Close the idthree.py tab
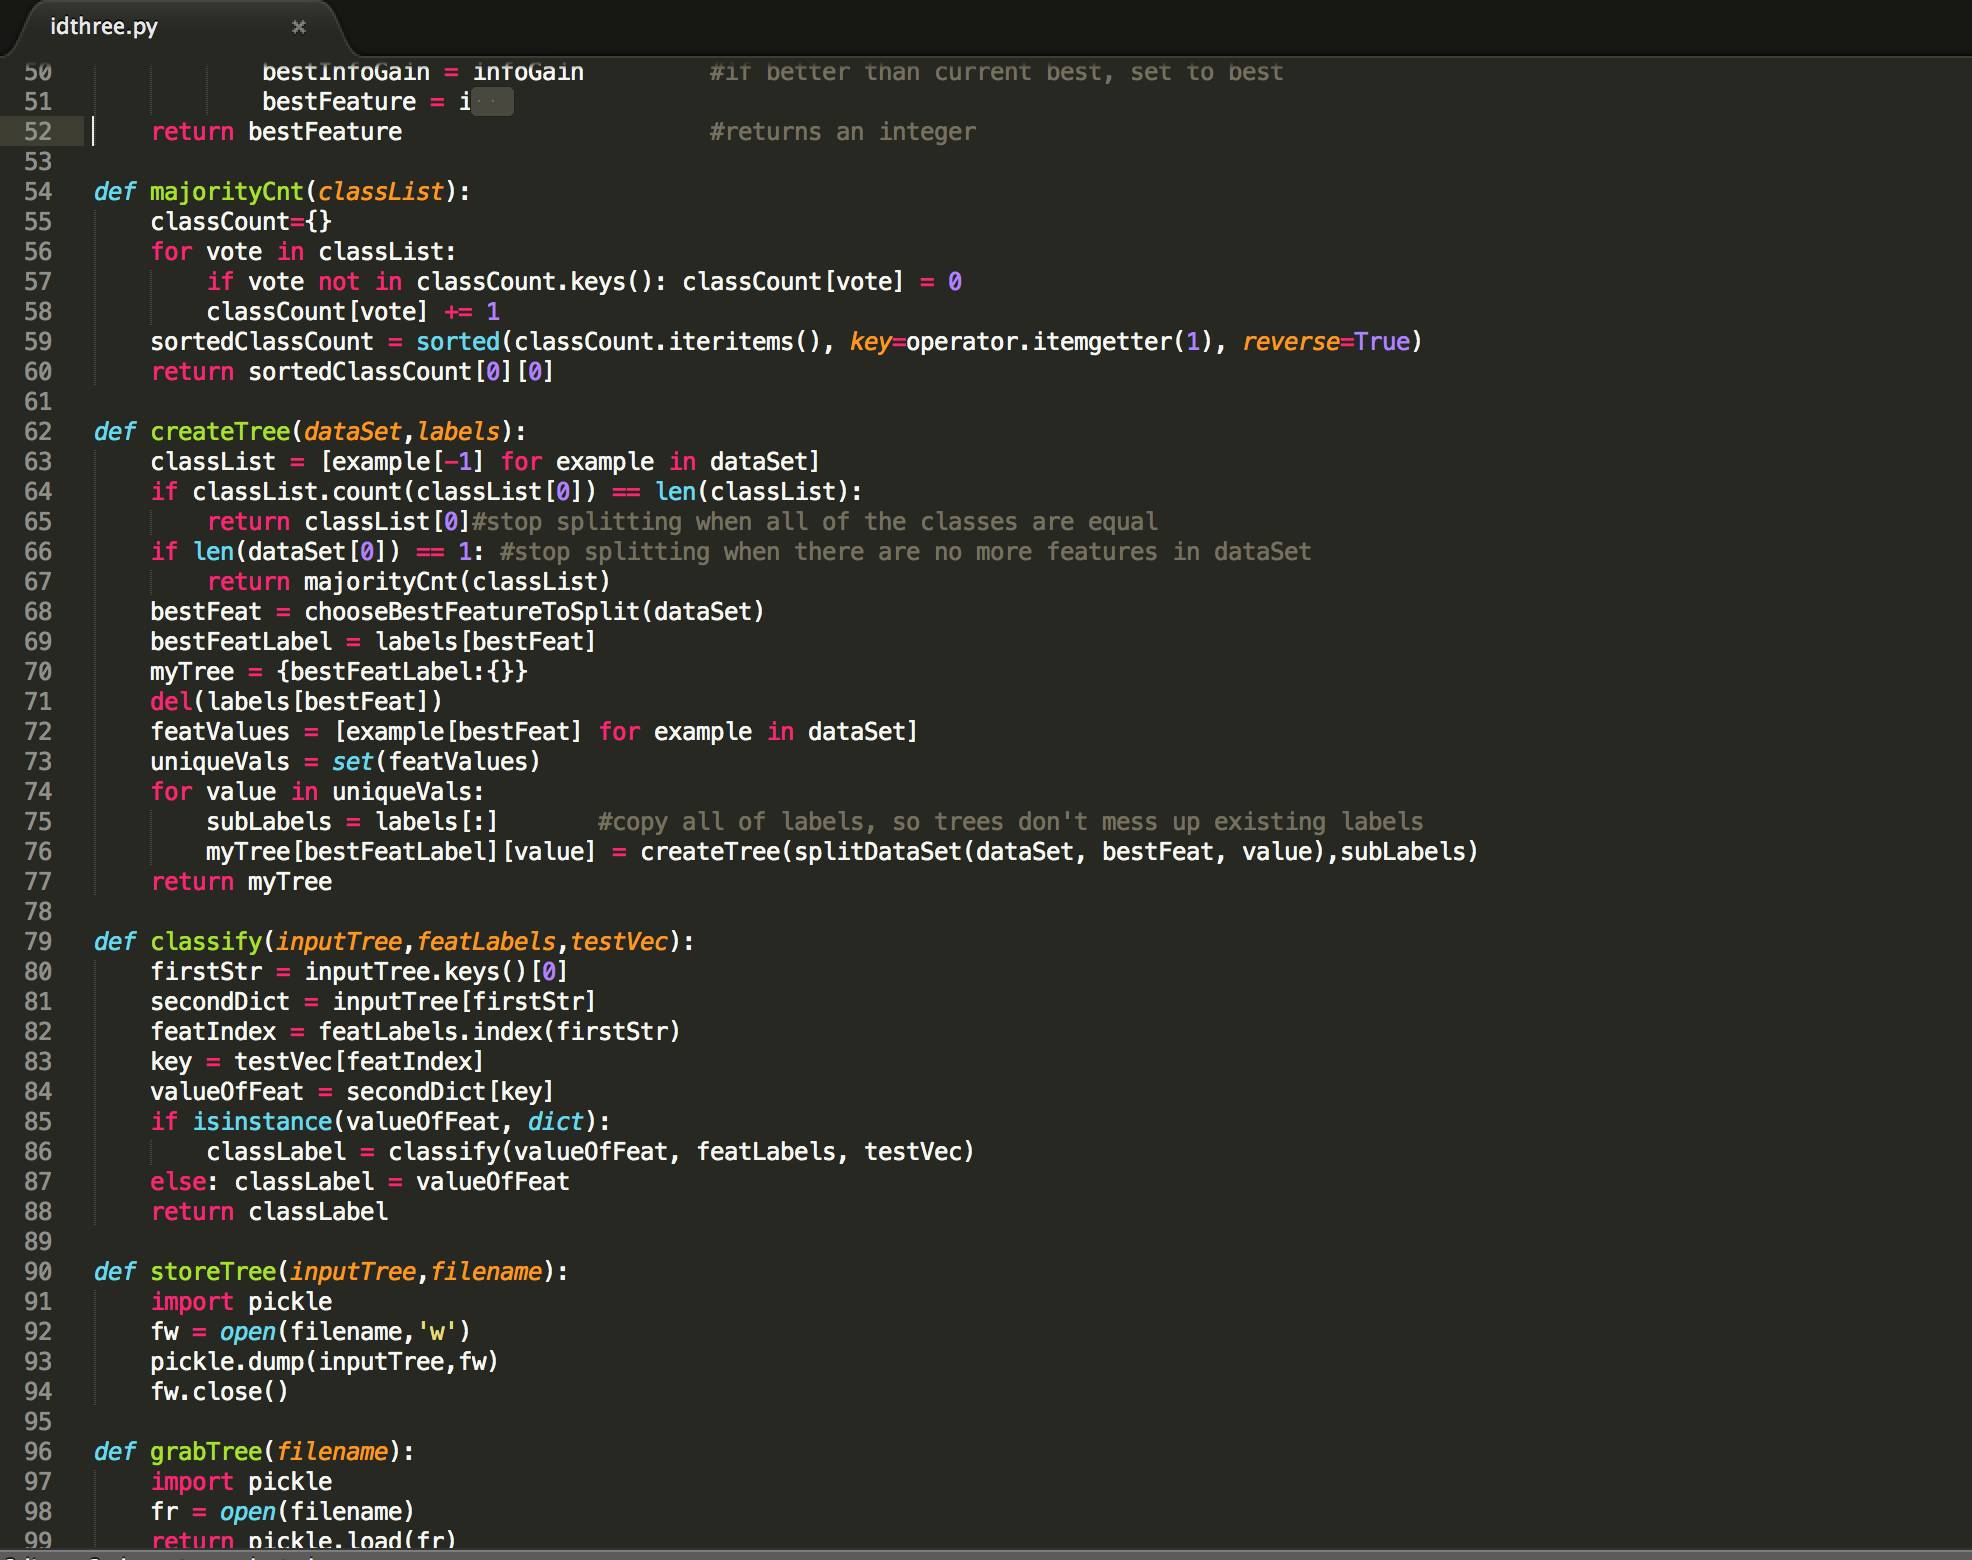1972x1560 pixels. [x=298, y=27]
